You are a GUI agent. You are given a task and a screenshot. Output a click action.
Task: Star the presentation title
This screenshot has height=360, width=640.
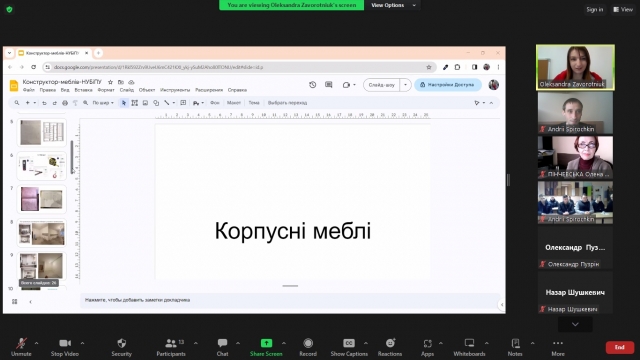pos(110,82)
